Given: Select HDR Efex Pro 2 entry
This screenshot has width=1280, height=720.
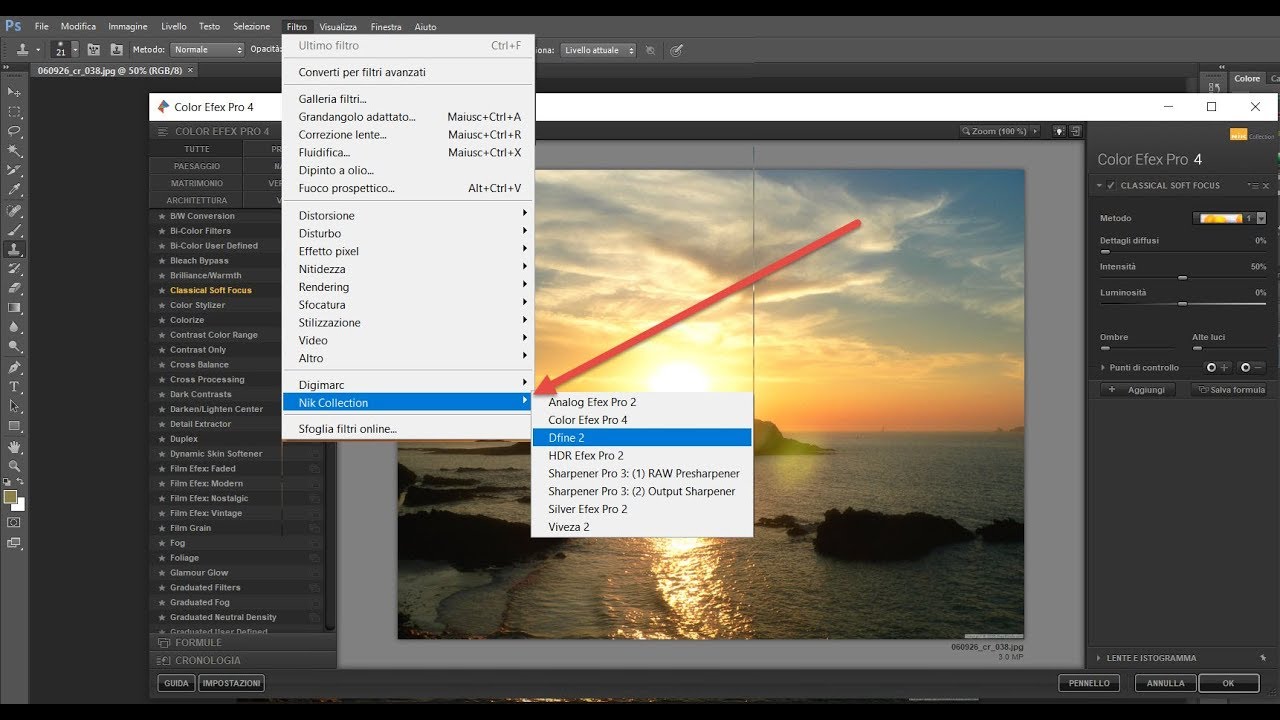Looking at the screenshot, I should coord(642,456).
